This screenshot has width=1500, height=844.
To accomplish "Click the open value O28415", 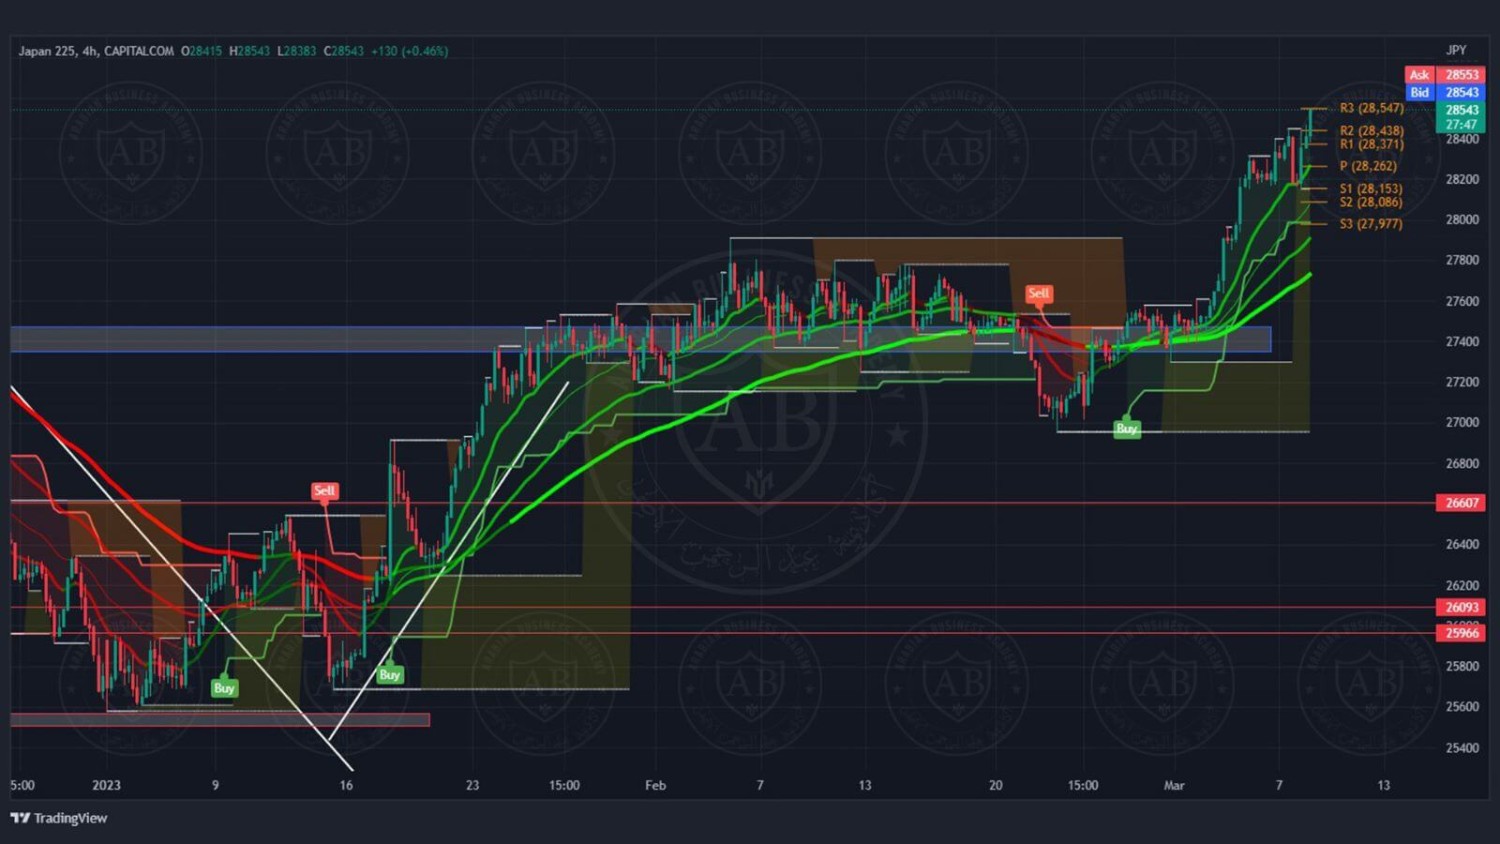I will [x=202, y=51].
